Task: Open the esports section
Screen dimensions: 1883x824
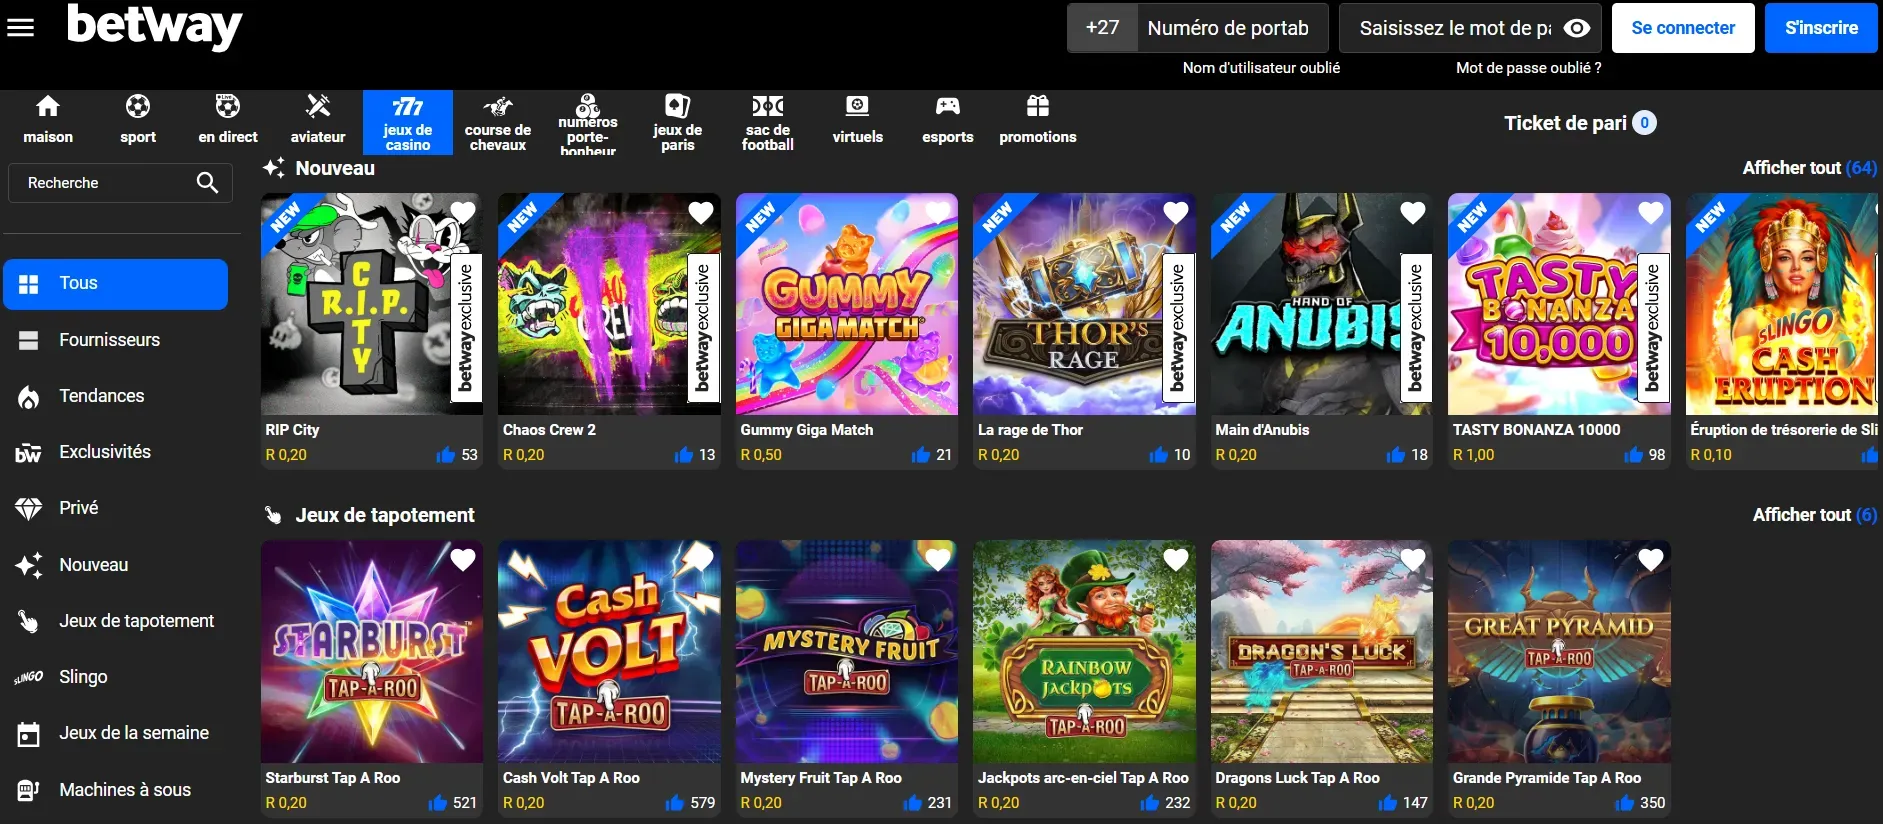Action: [948, 120]
